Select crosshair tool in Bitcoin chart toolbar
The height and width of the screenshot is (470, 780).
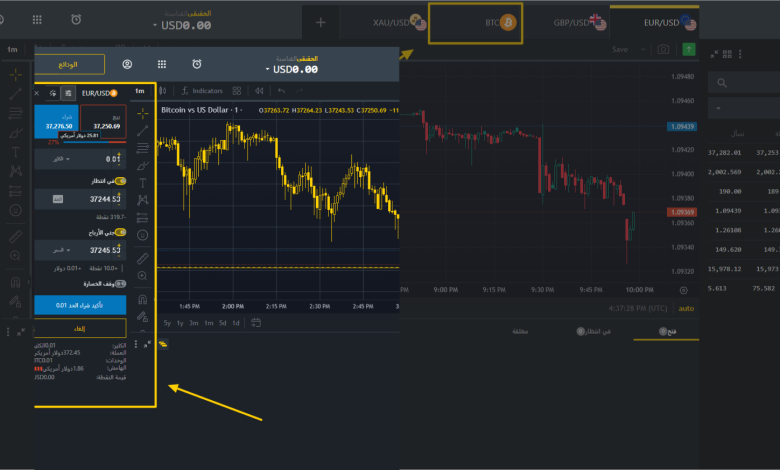(143, 111)
